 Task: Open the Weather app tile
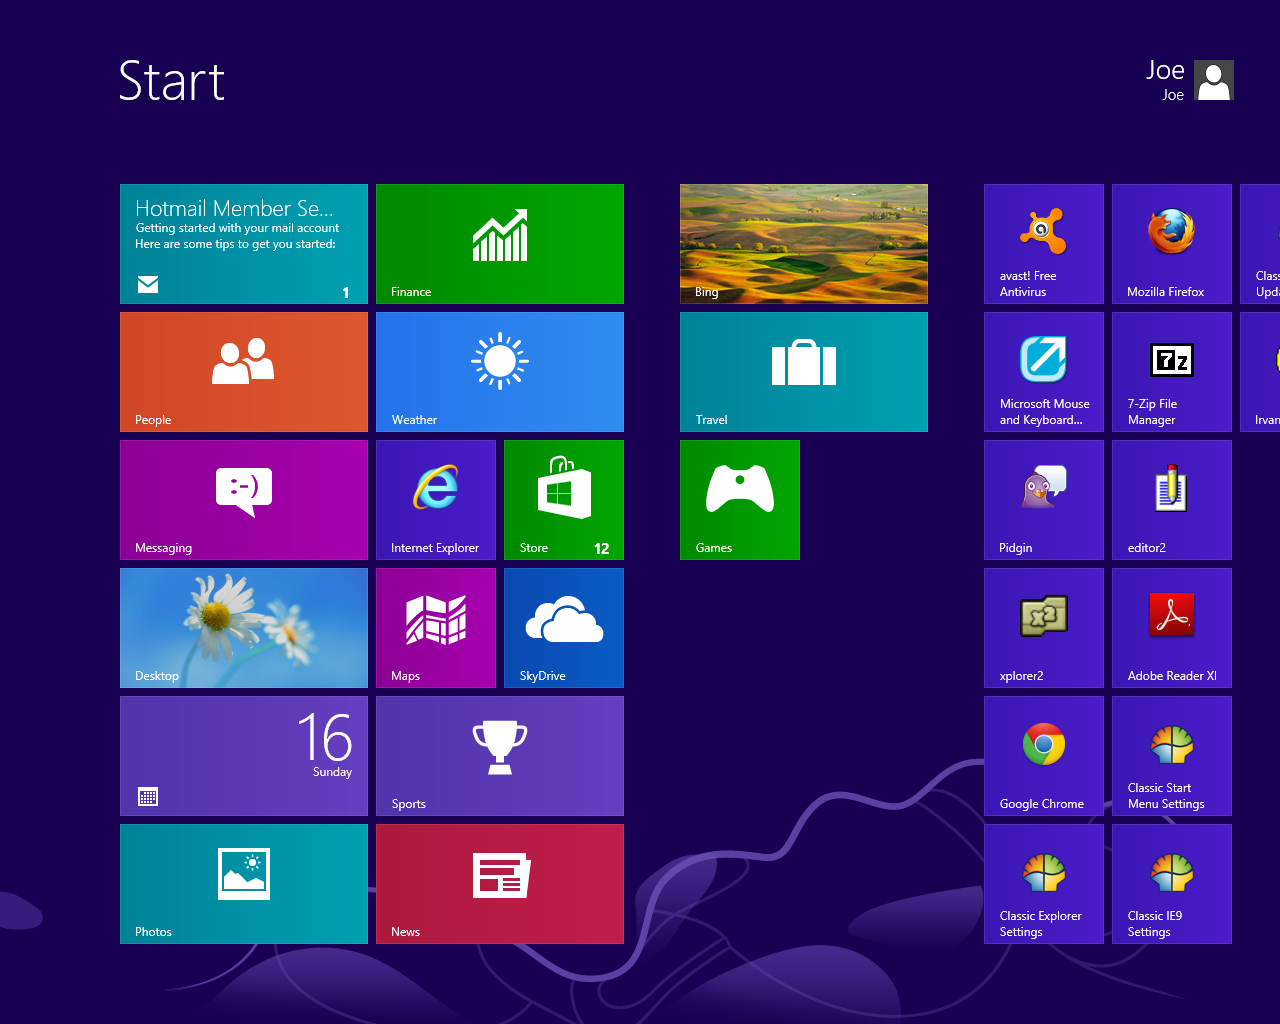coord(499,371)
